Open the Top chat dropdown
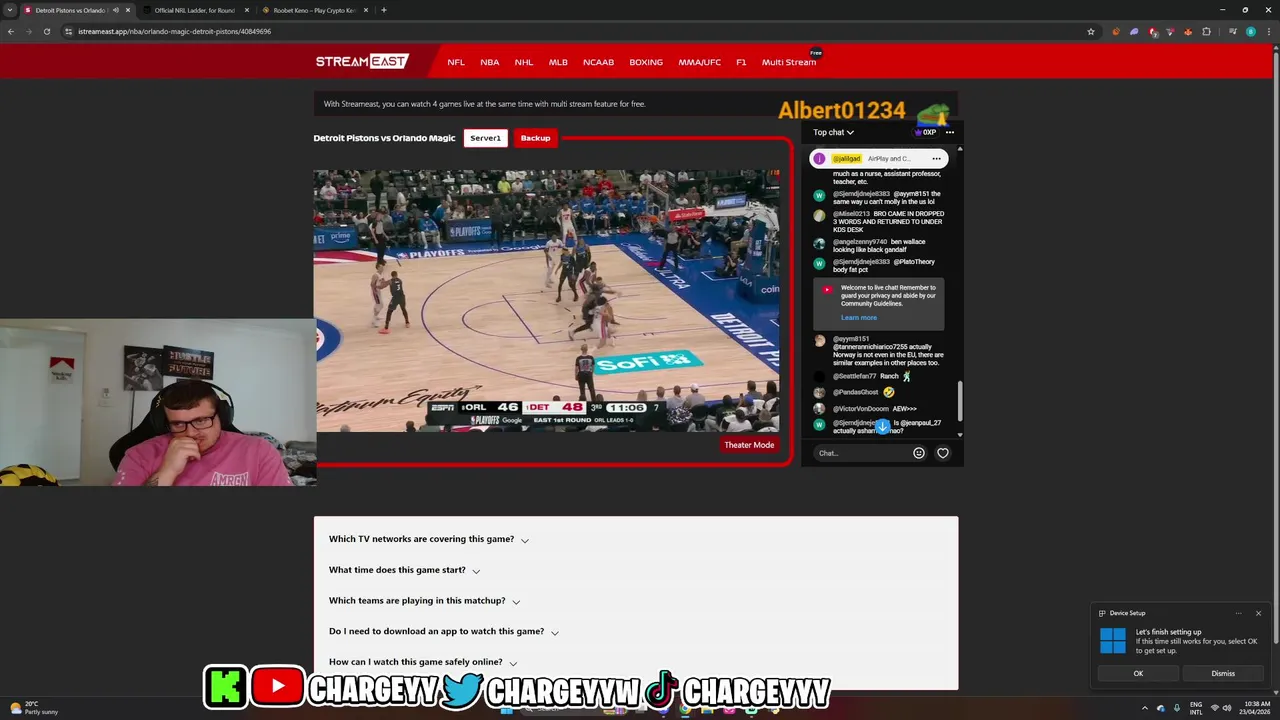Viewport: 1280px width, 720px height. click(x=833, y=132)
